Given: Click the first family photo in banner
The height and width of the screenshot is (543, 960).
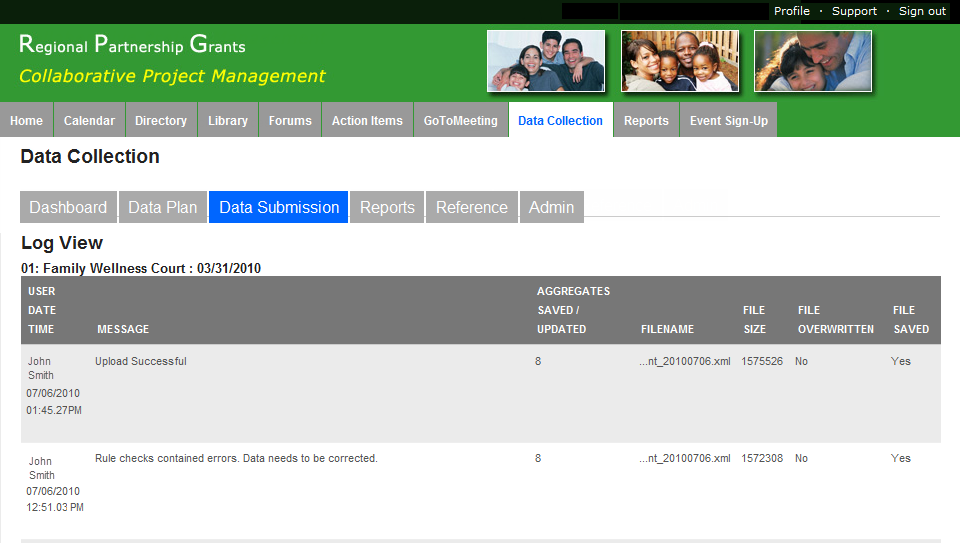Looking at the screenshot, I should coord(546,61).
